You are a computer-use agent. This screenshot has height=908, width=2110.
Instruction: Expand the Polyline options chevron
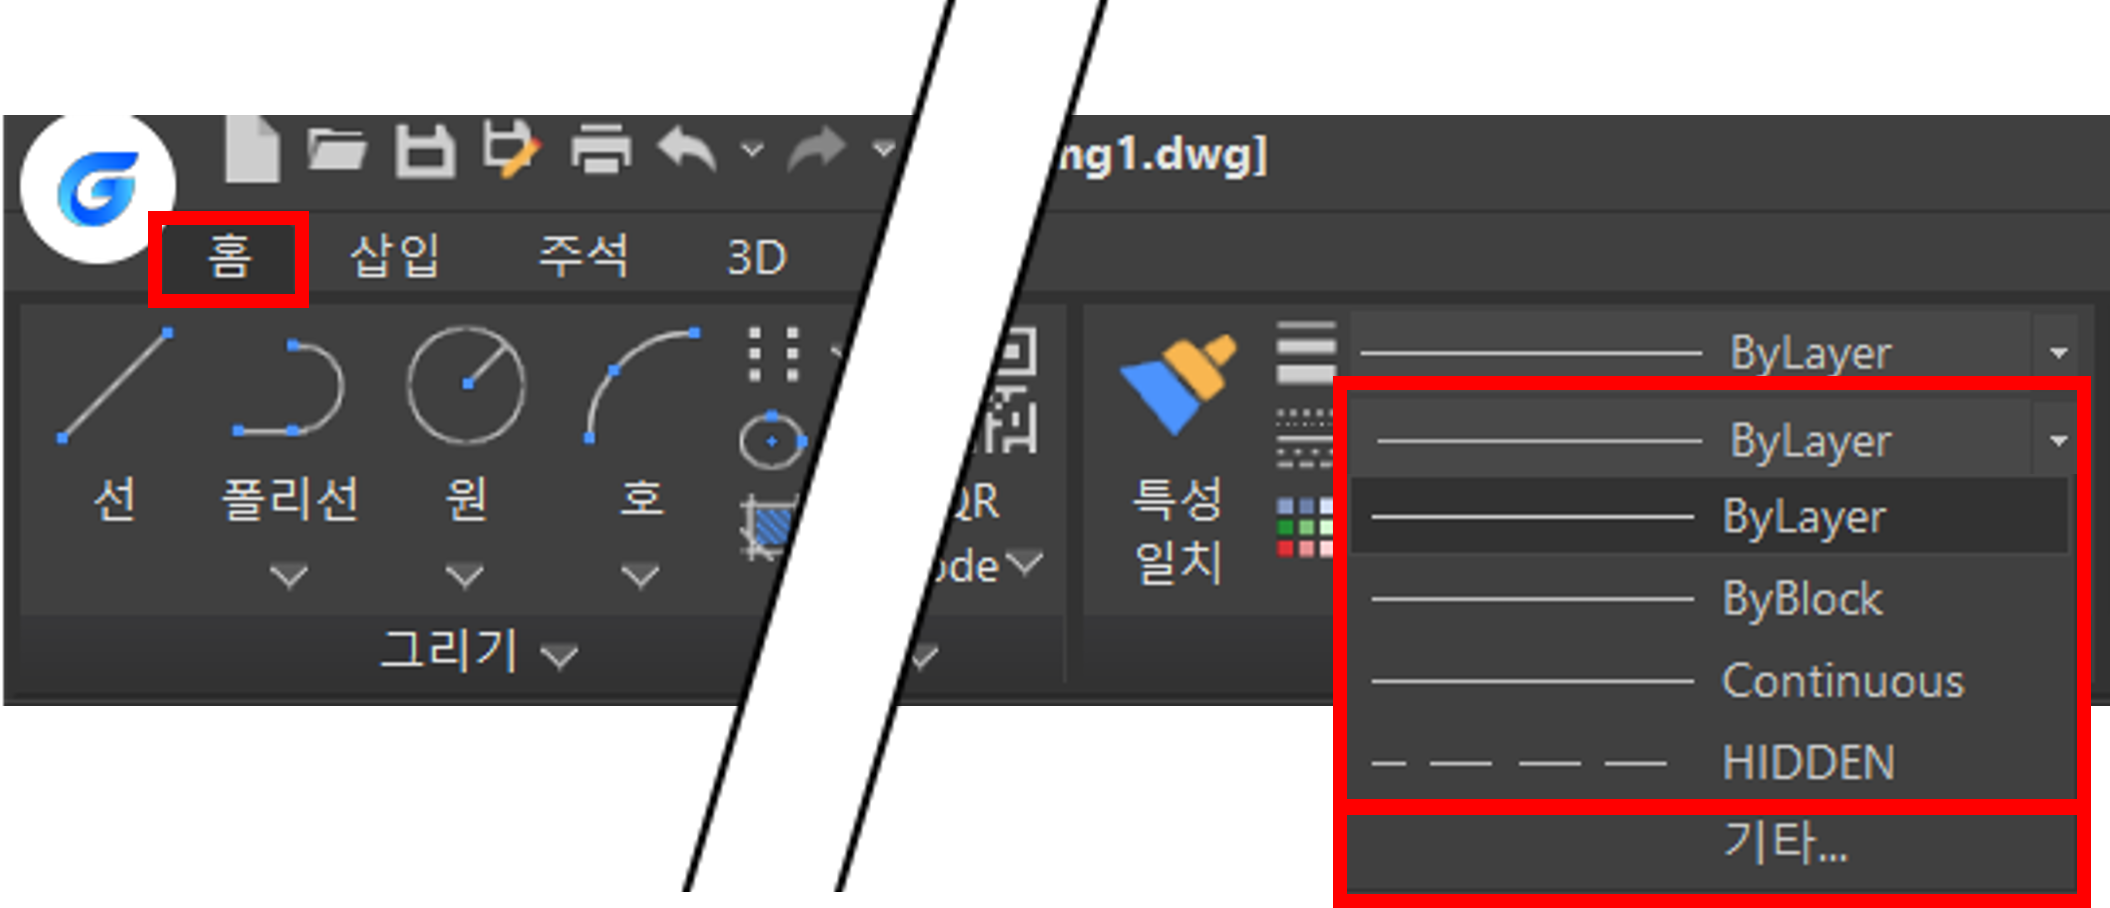pyautogui.click(x=289, y=576)
